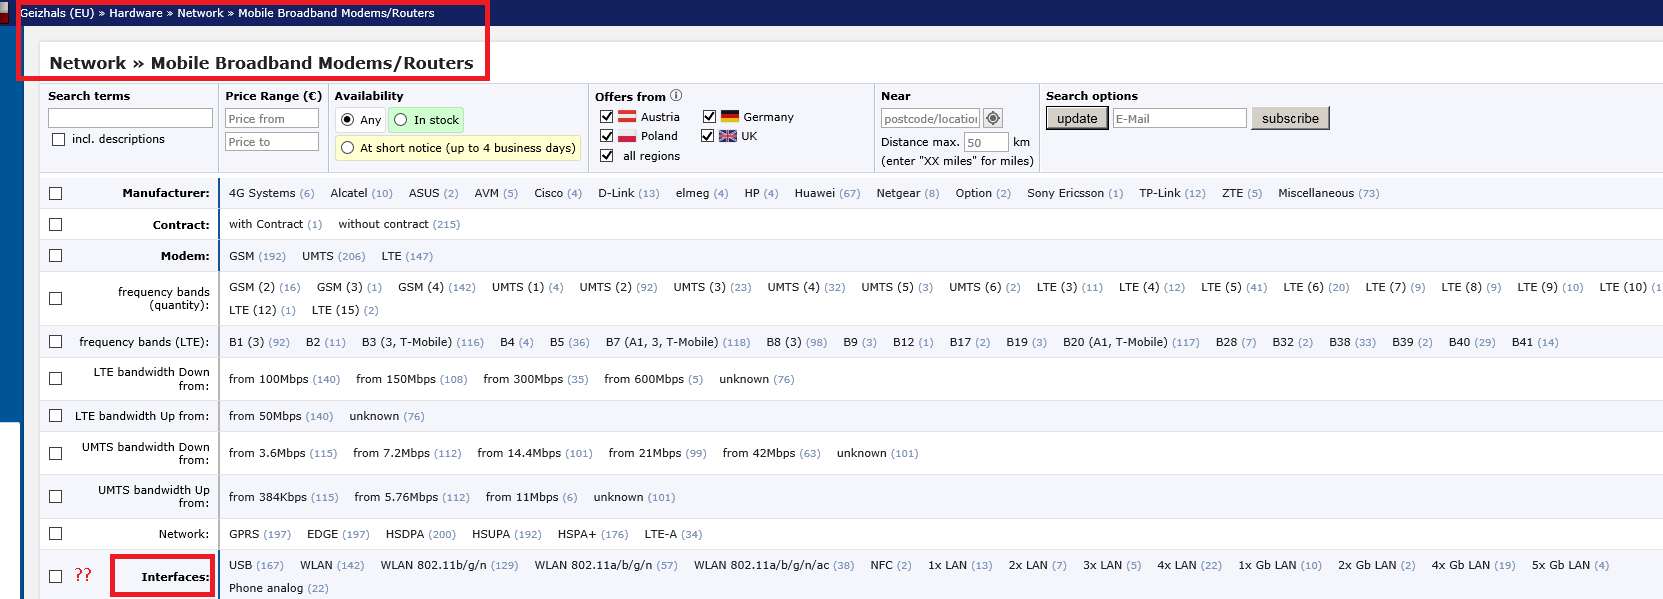Choose LTE uplink from 50Mbps
Screen dimensions: 1663x599
point(265,416)
